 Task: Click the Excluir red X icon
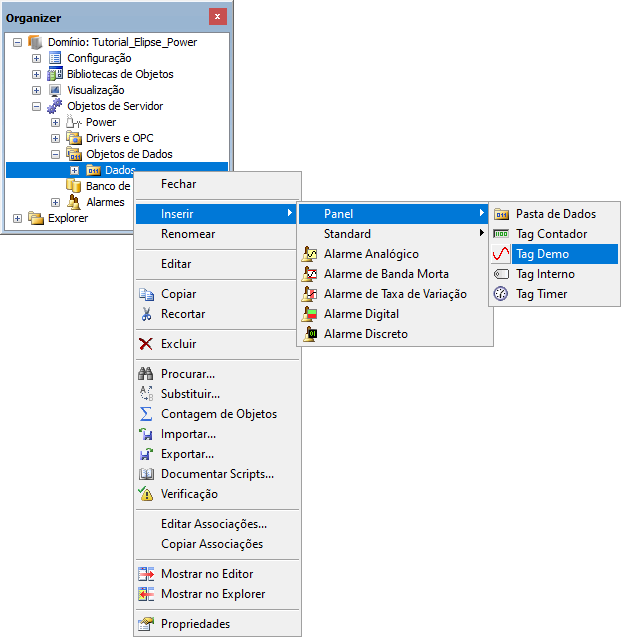tap(146, 344)
